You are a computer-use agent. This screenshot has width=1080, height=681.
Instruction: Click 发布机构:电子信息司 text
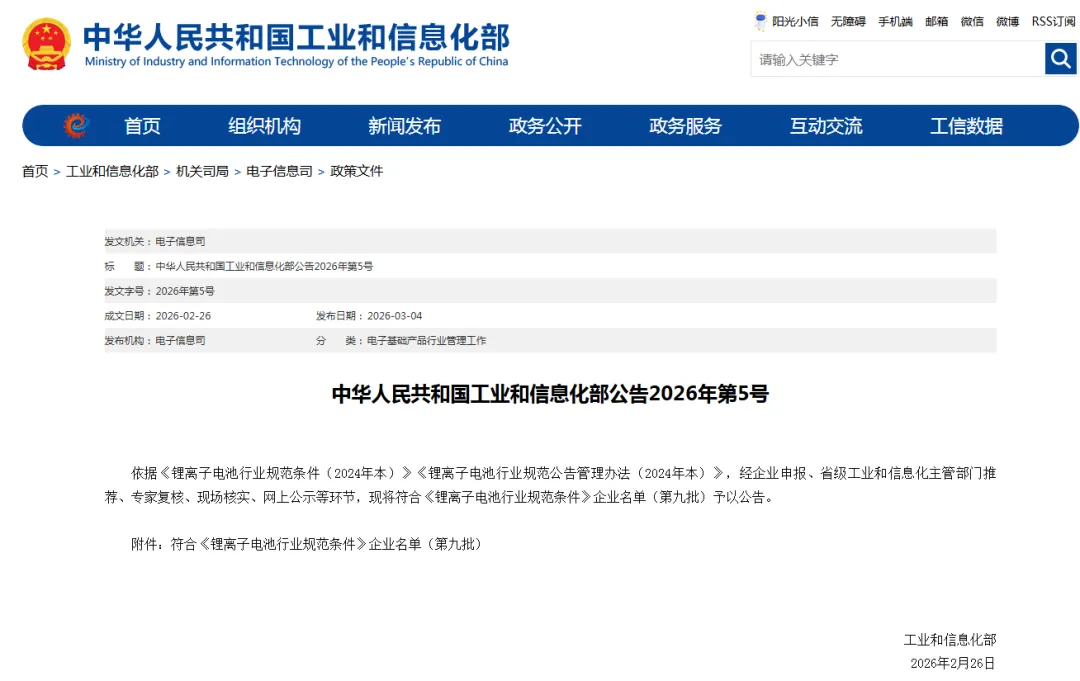coord(155,340)
